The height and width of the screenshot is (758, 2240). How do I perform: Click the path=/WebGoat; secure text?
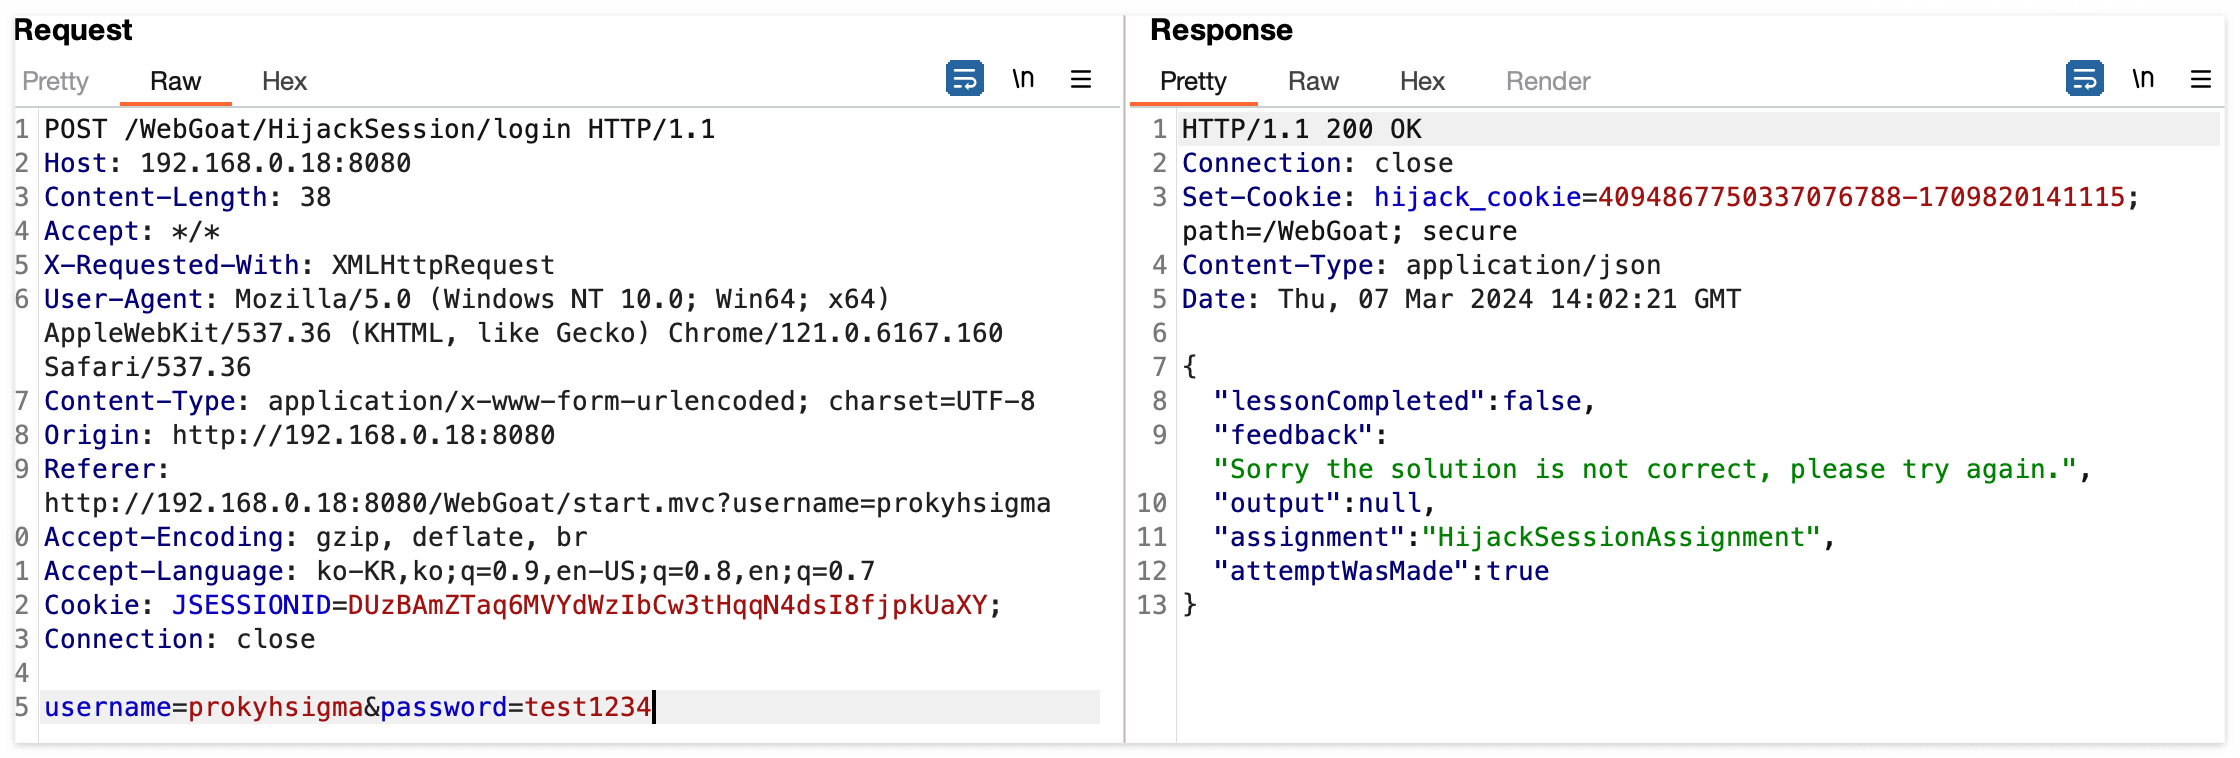tap(1350, 231)
